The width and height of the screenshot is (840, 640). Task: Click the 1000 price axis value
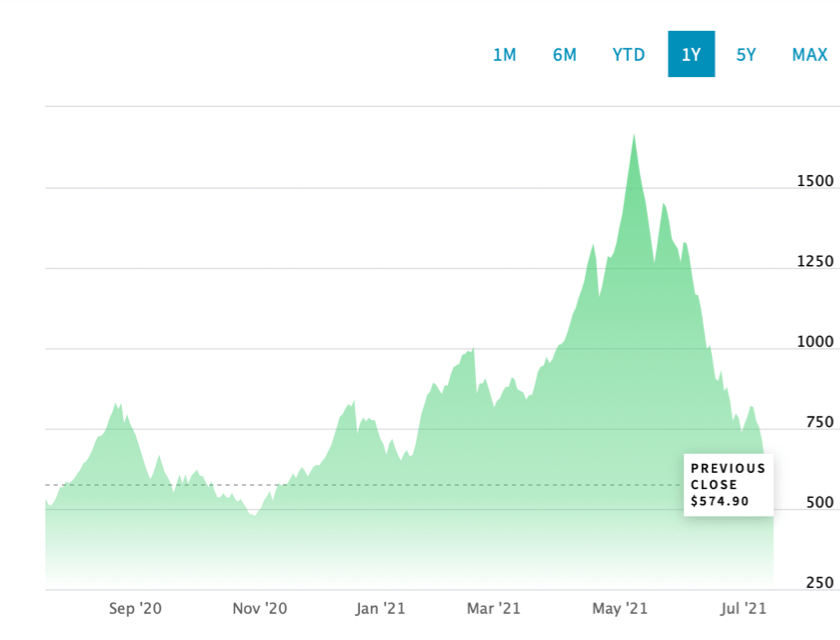tap(816, 342)
